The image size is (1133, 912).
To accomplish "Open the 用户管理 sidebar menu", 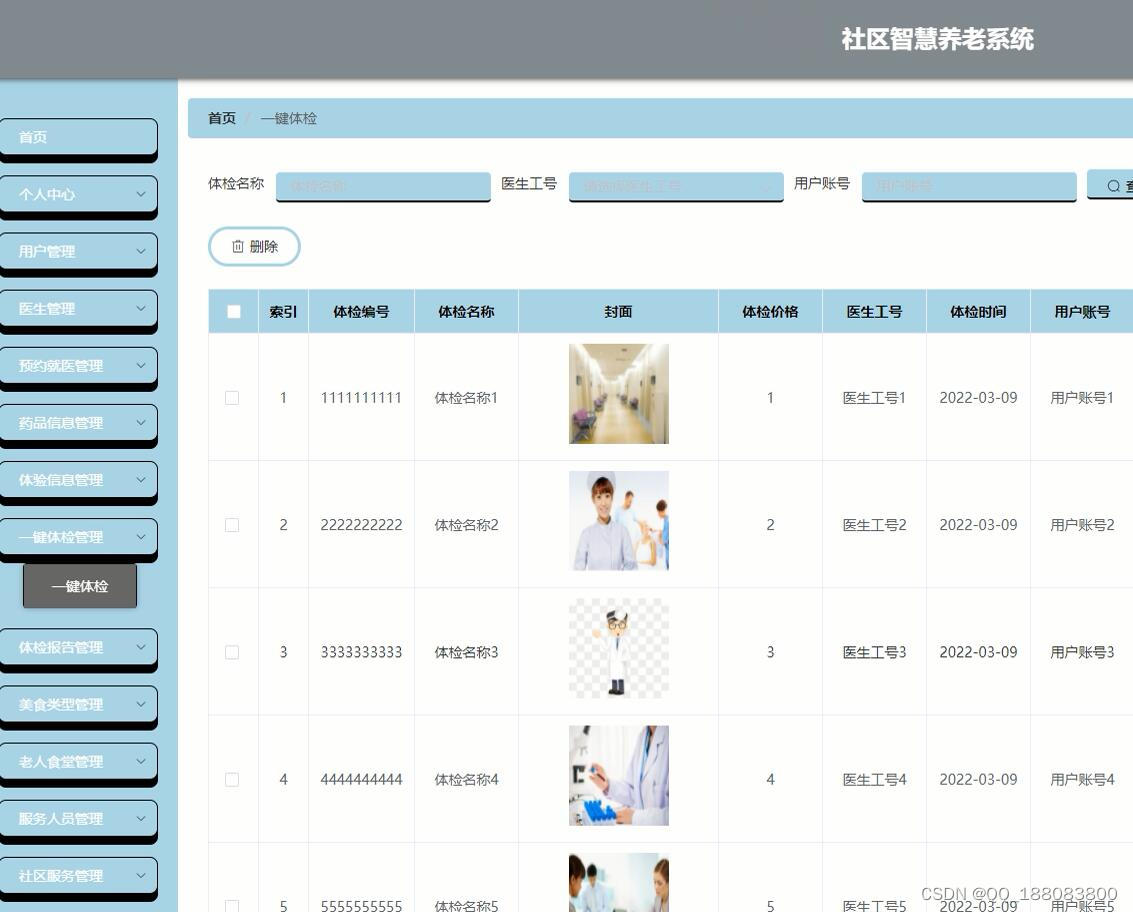I will pyautogui.click(x=79, y=251).
